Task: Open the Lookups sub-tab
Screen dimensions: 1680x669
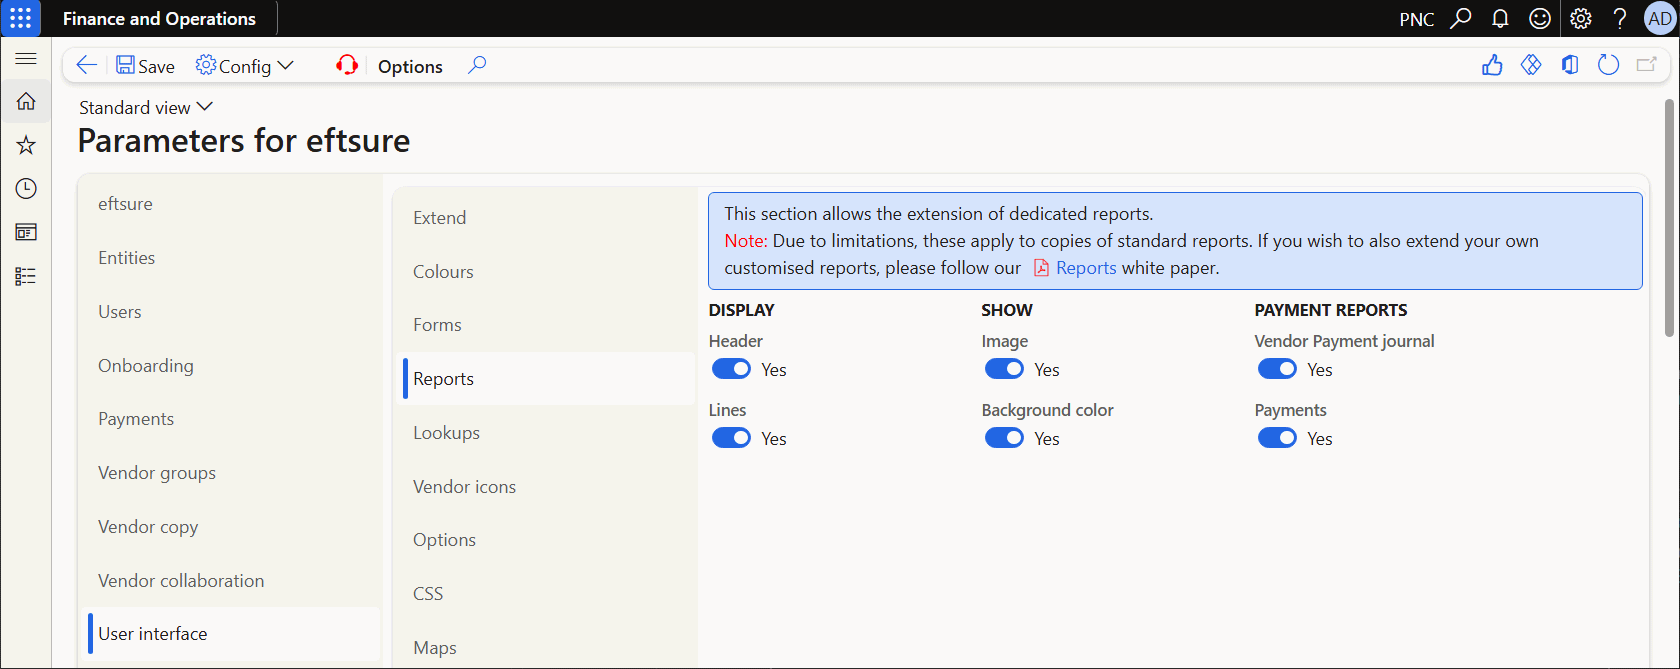Action: pyautogui.click(x=545, y=433)
